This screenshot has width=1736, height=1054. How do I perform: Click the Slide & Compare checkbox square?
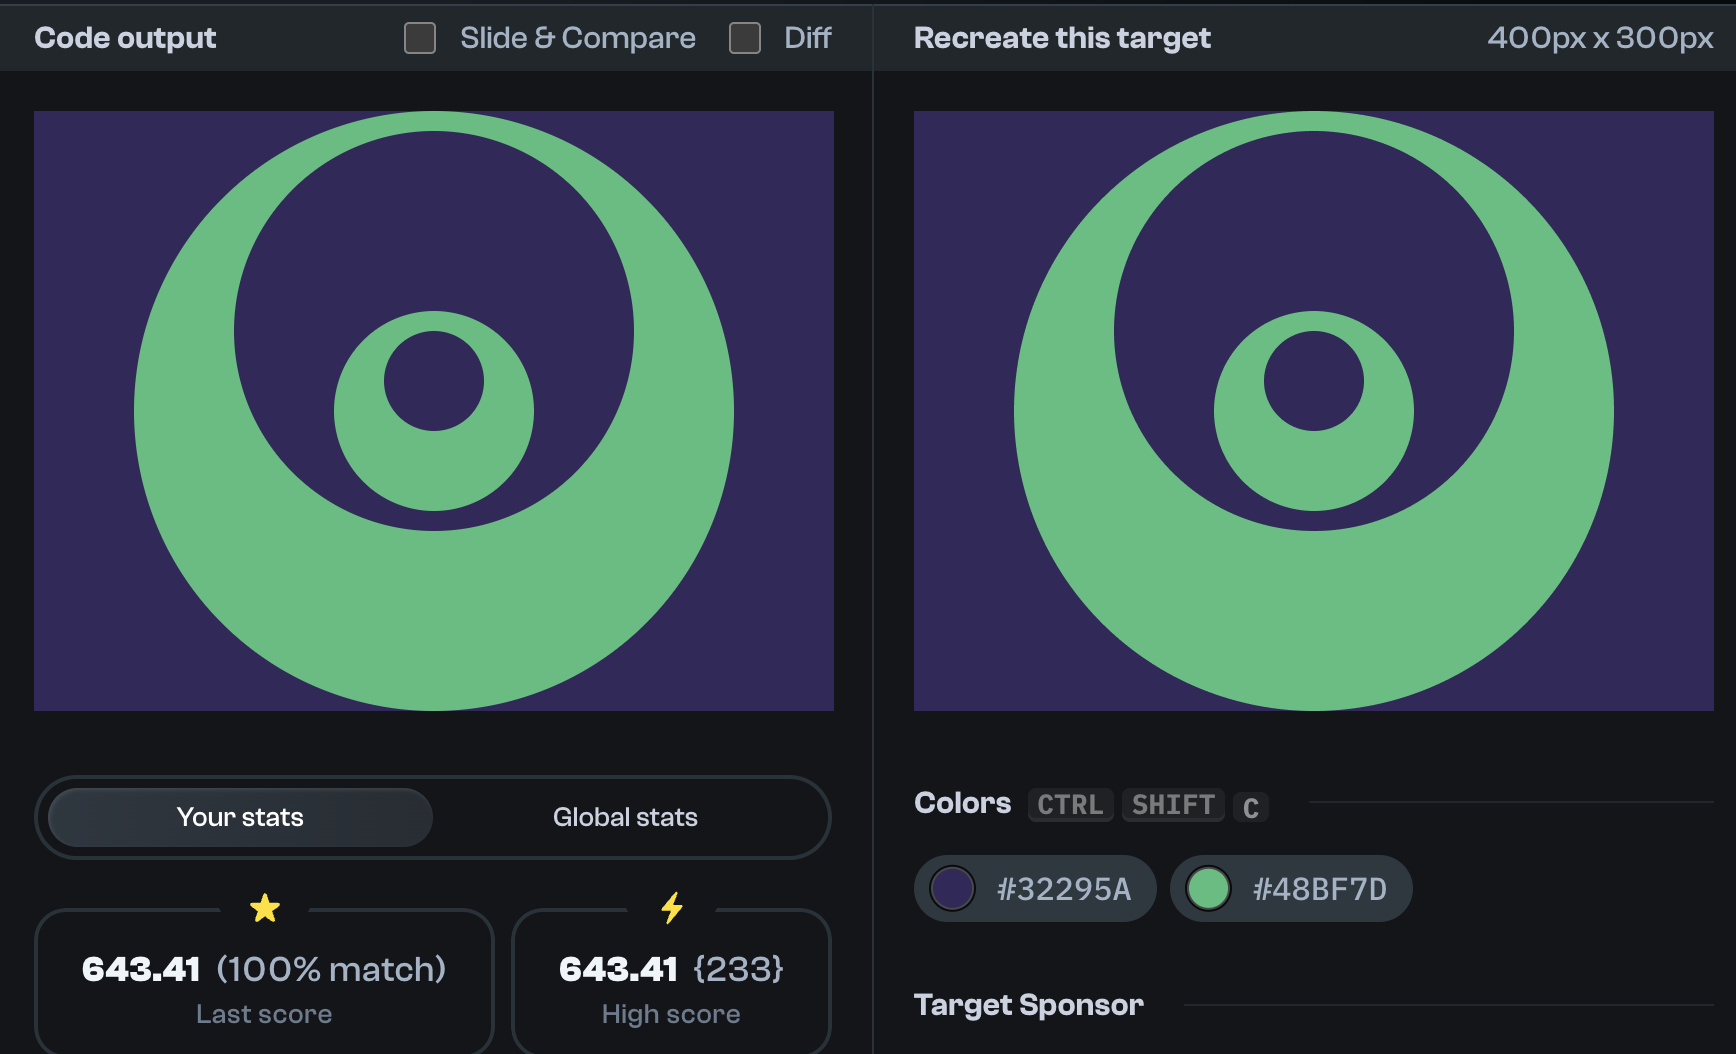419,38
